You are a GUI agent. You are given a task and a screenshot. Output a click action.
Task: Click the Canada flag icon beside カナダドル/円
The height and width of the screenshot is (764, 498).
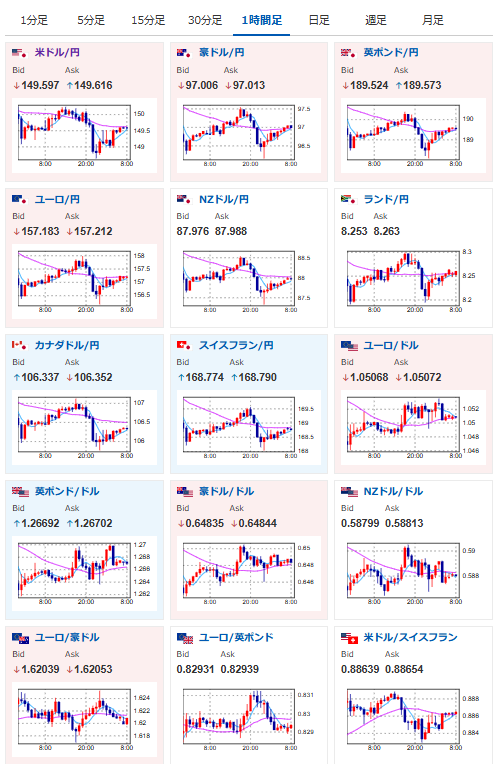coord(19,345)
